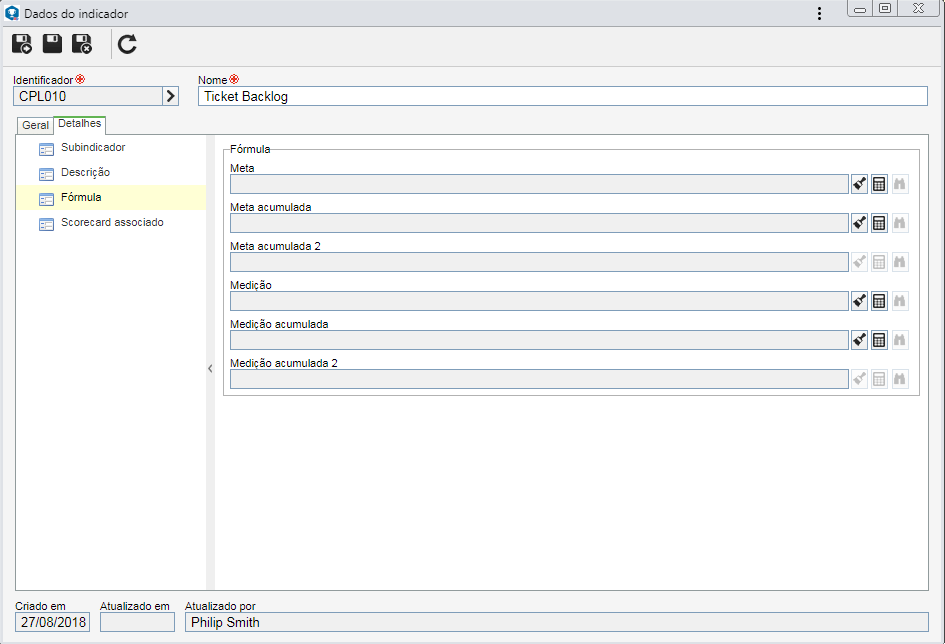Select the Fórmula section
This screenshot has width=945, height=644.
coord(111,198)
